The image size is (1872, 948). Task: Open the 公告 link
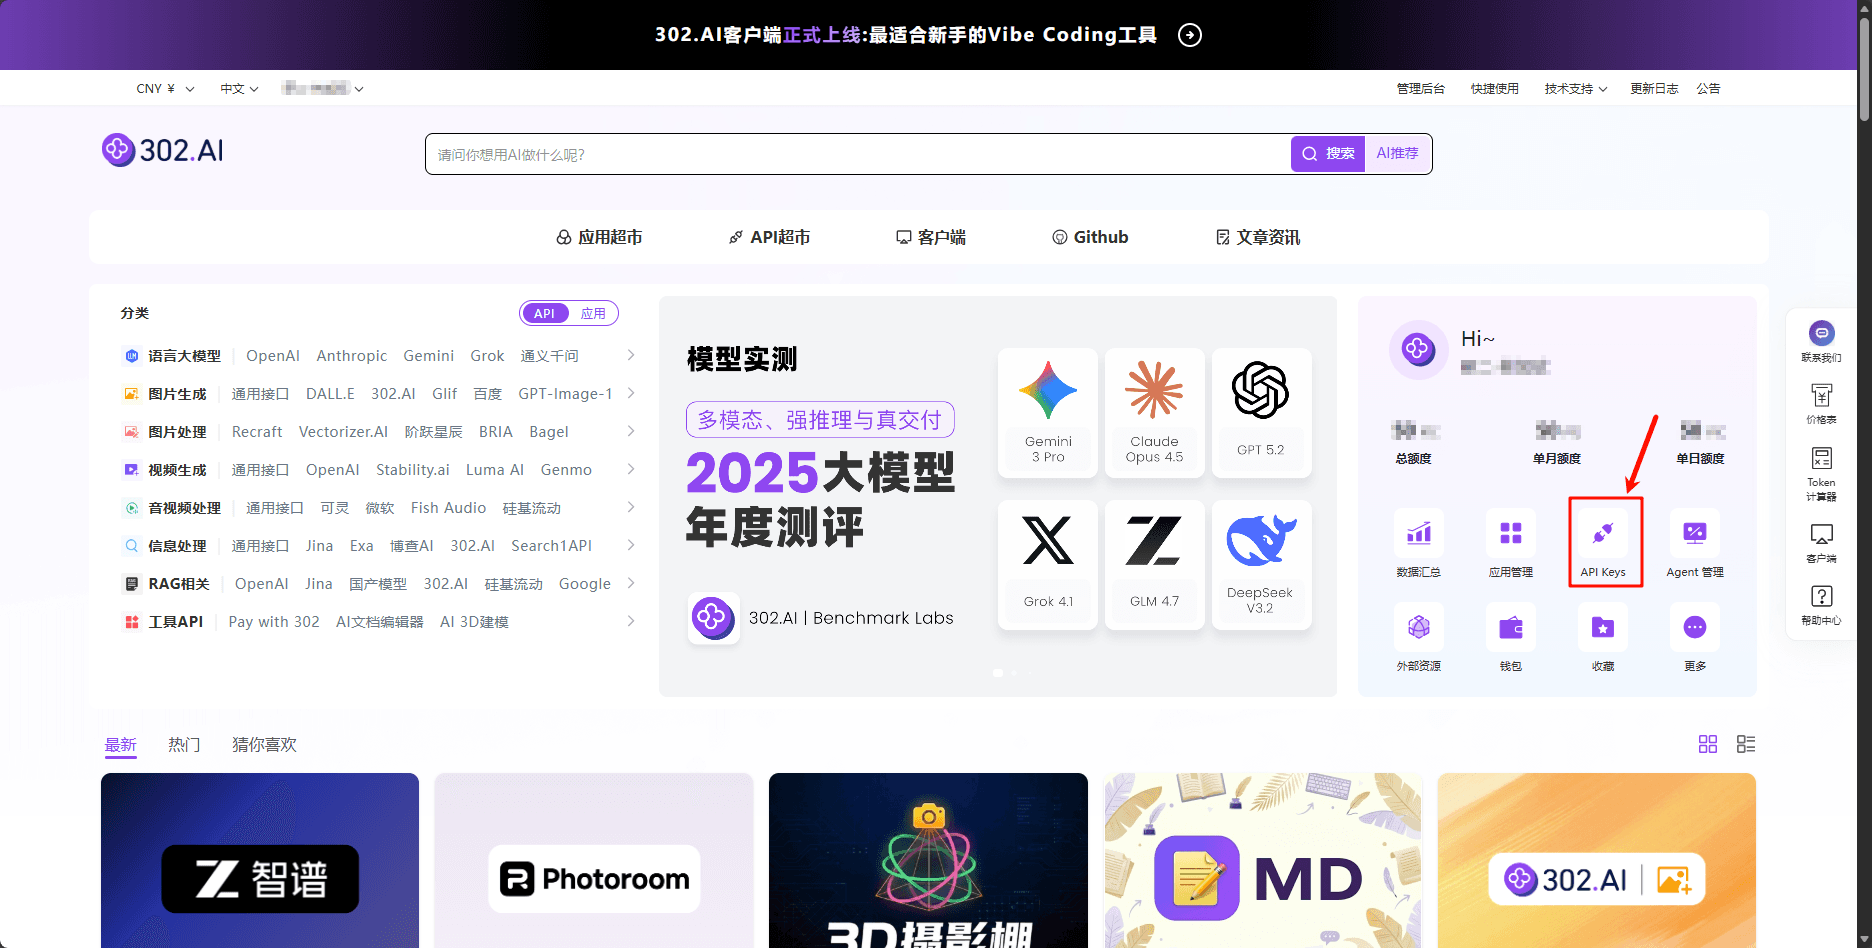[x=1708, y=89]
